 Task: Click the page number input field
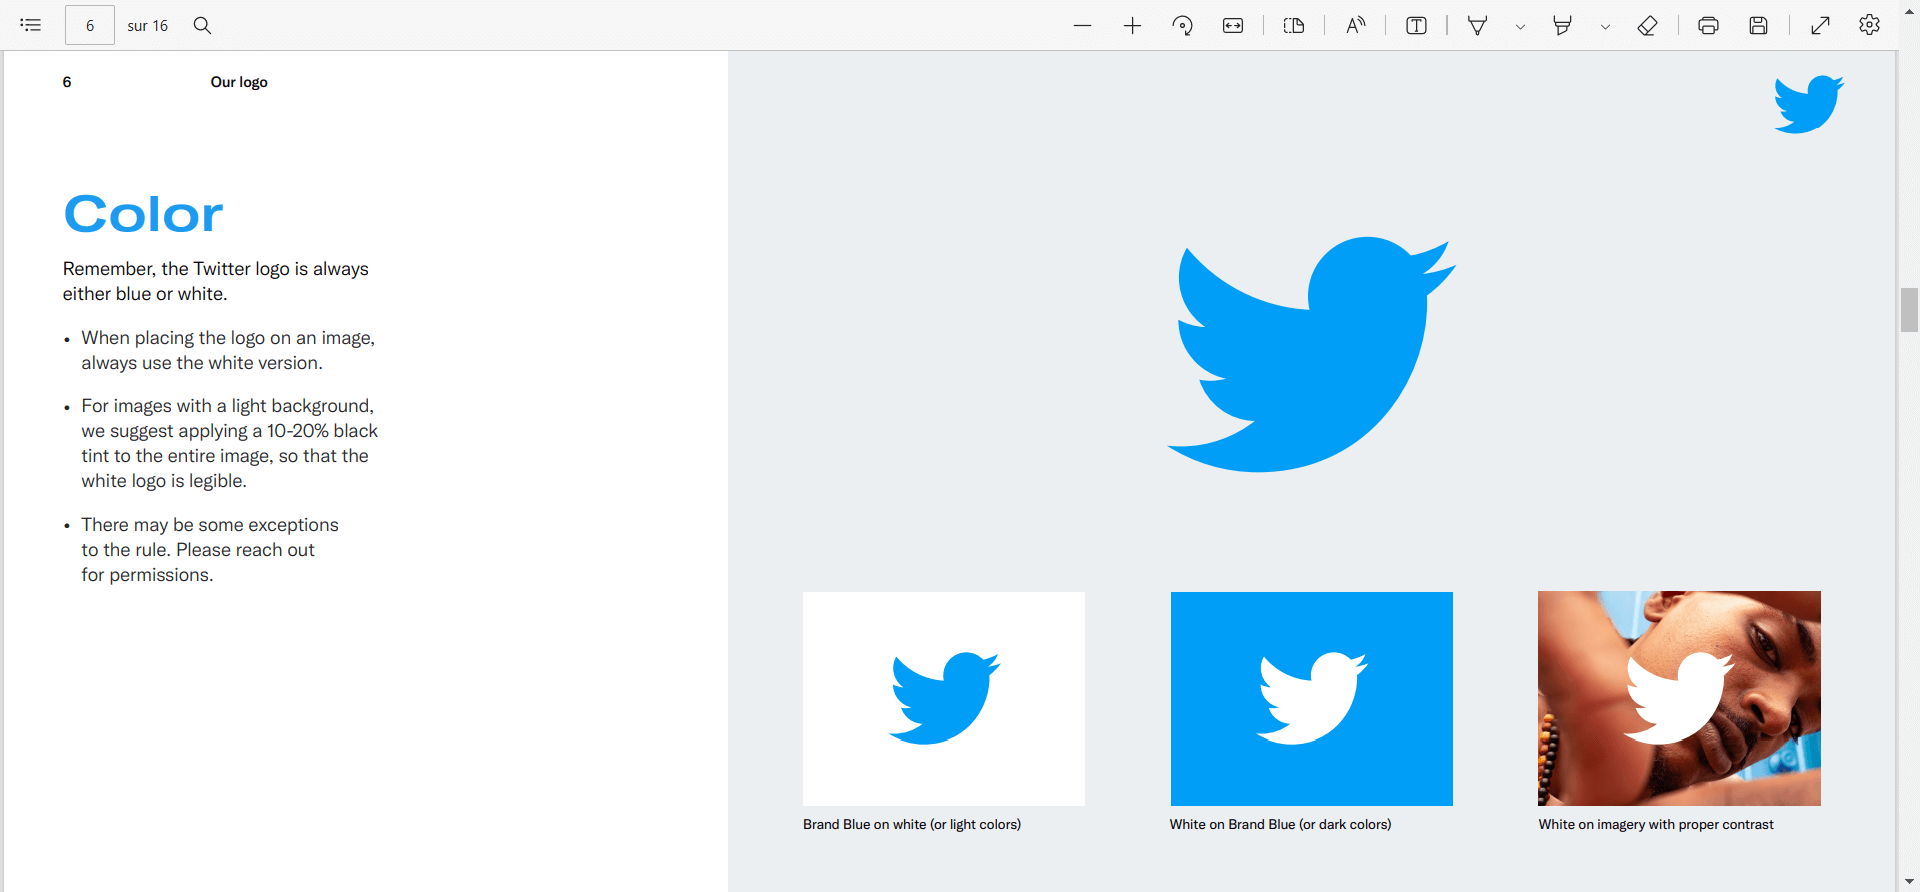click(90, 25)
